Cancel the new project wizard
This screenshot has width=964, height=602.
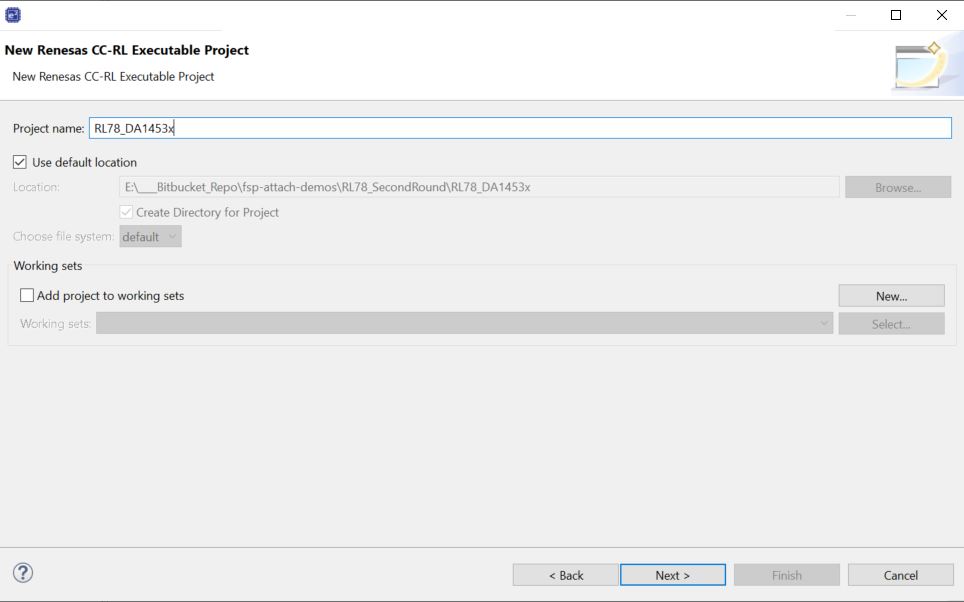tap(901, 575)
